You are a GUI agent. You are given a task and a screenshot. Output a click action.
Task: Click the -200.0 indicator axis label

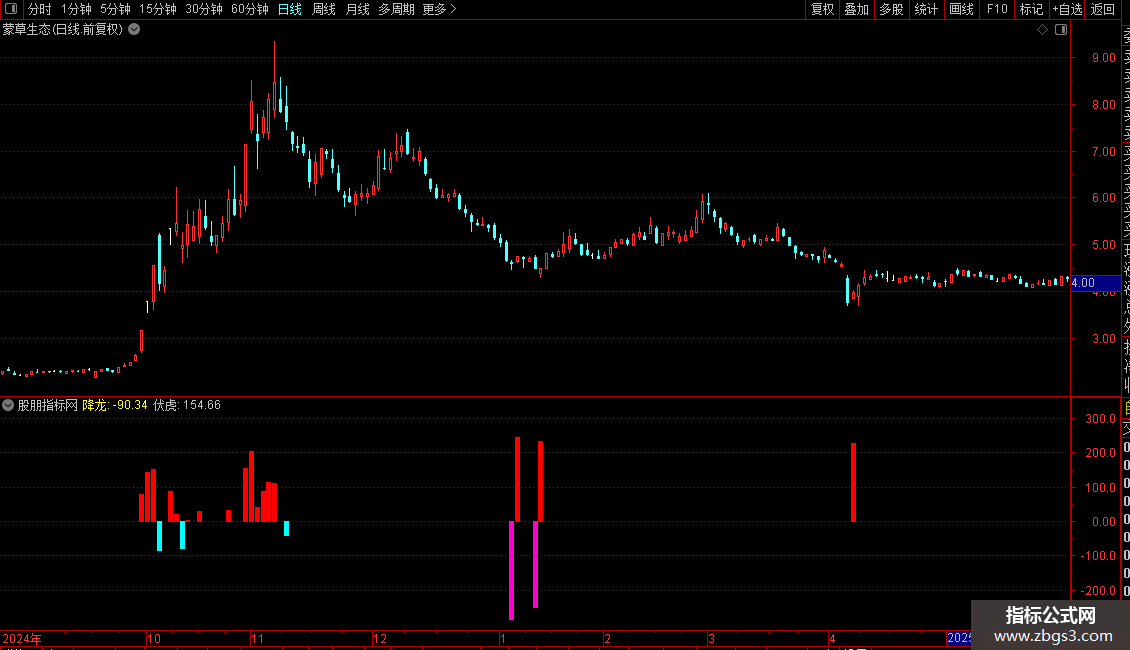(x=1098, y=590)
